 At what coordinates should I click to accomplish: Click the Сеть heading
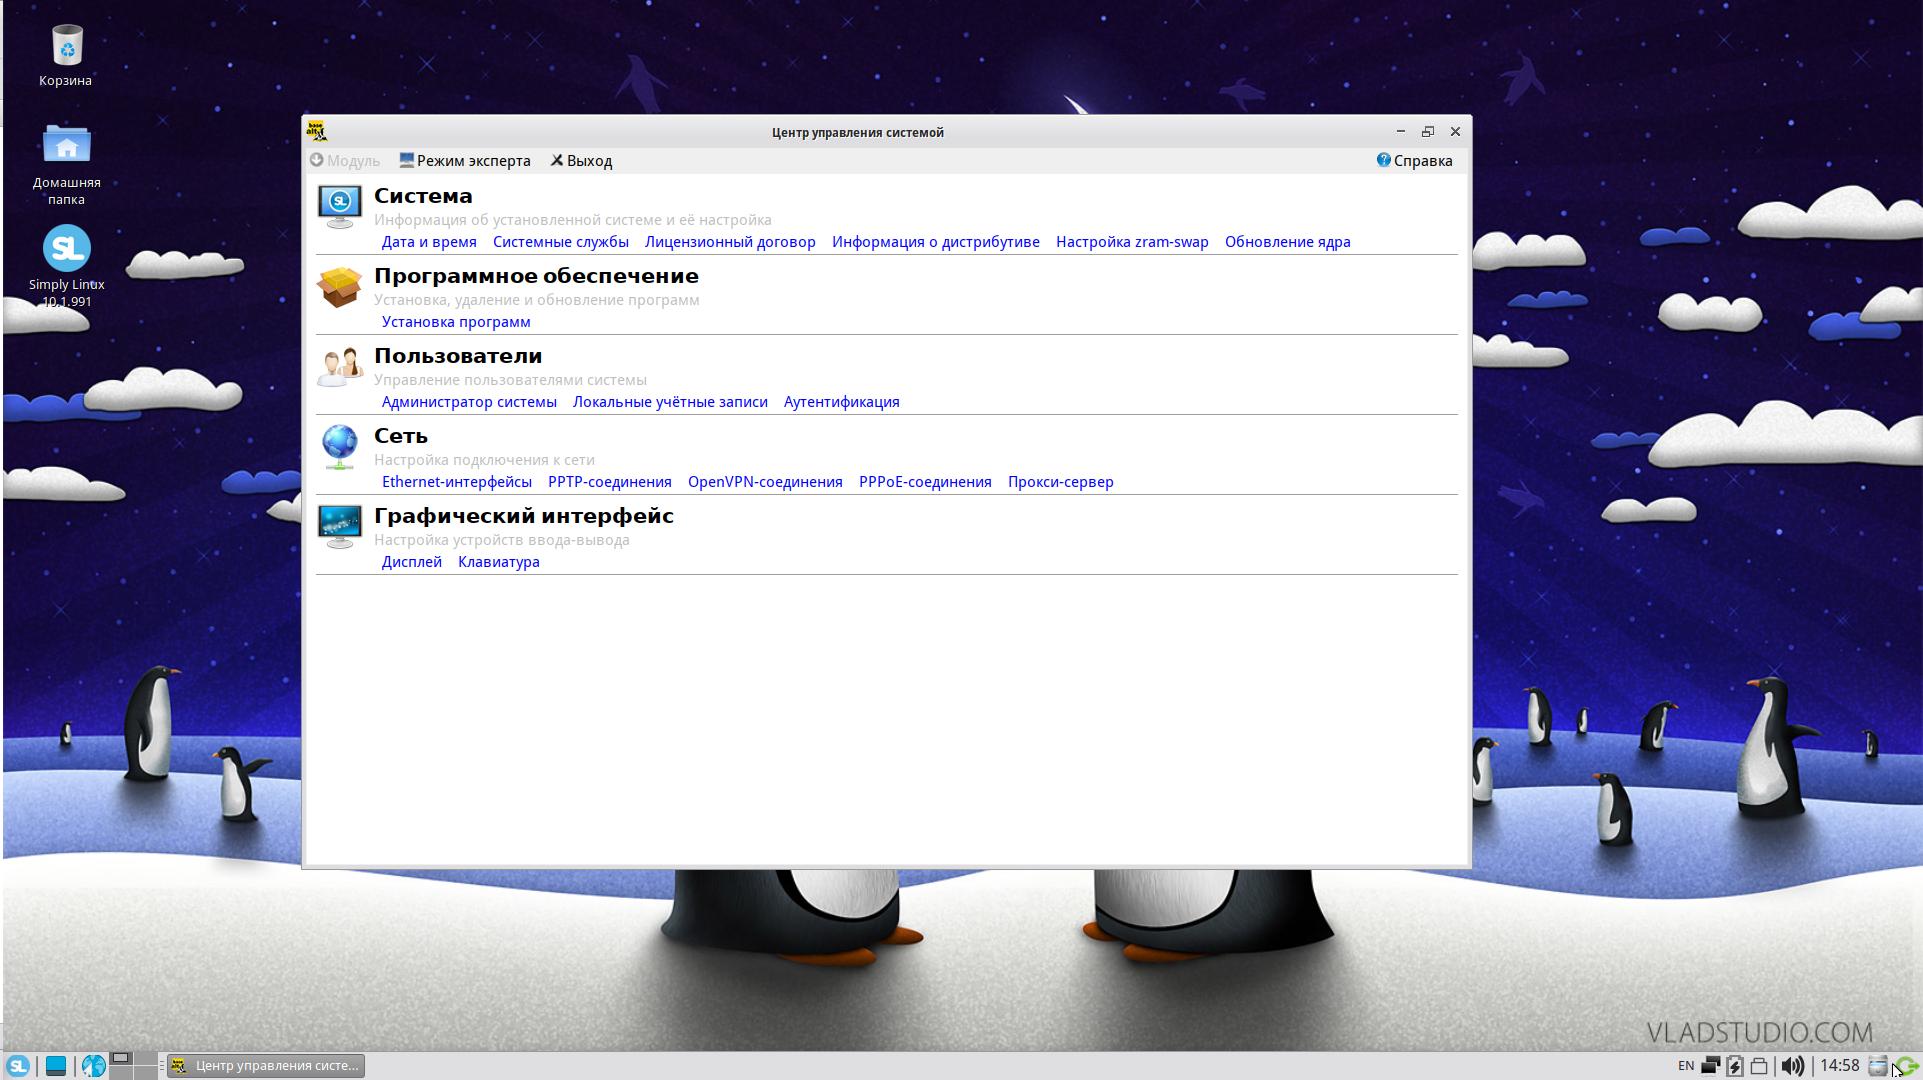coord(401,436)
